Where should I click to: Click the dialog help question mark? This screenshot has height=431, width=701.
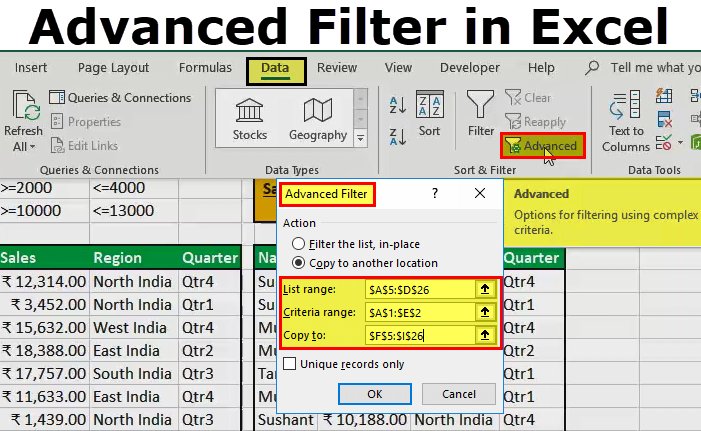pyautogui.click(x=435, y=193)
